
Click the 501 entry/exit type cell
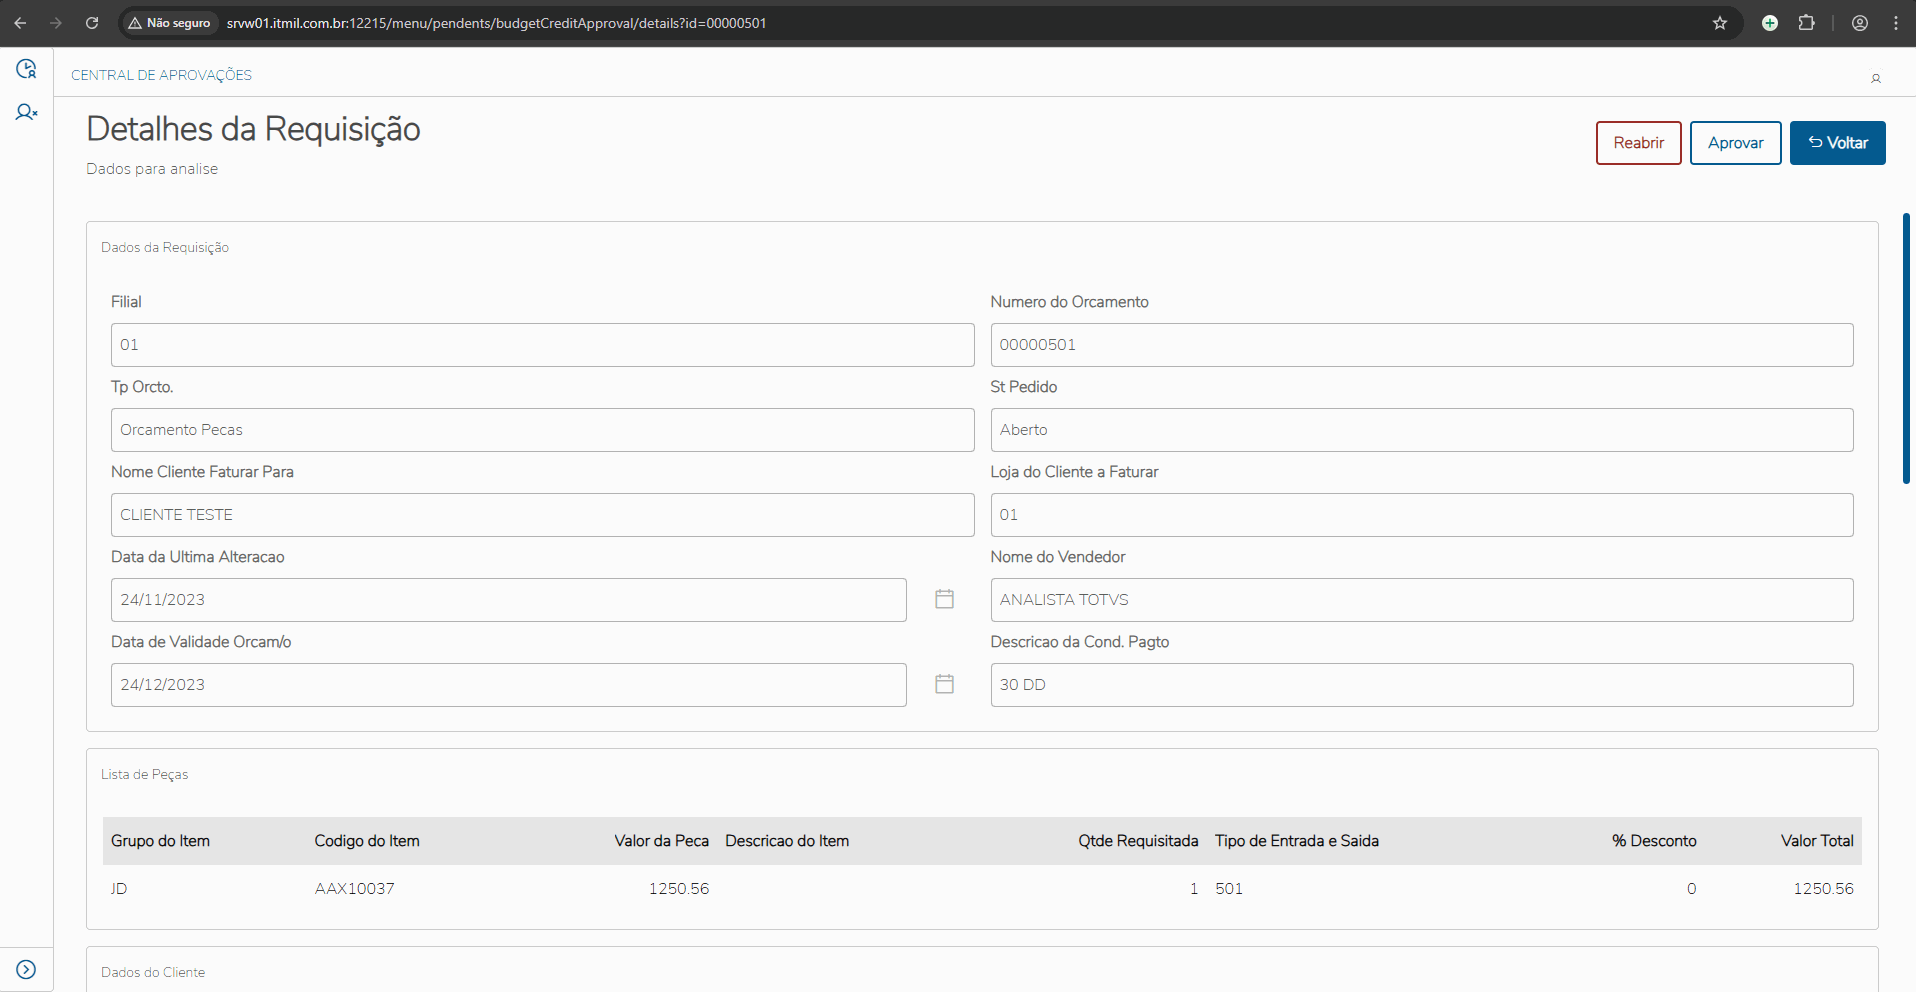click(1229, 889)
